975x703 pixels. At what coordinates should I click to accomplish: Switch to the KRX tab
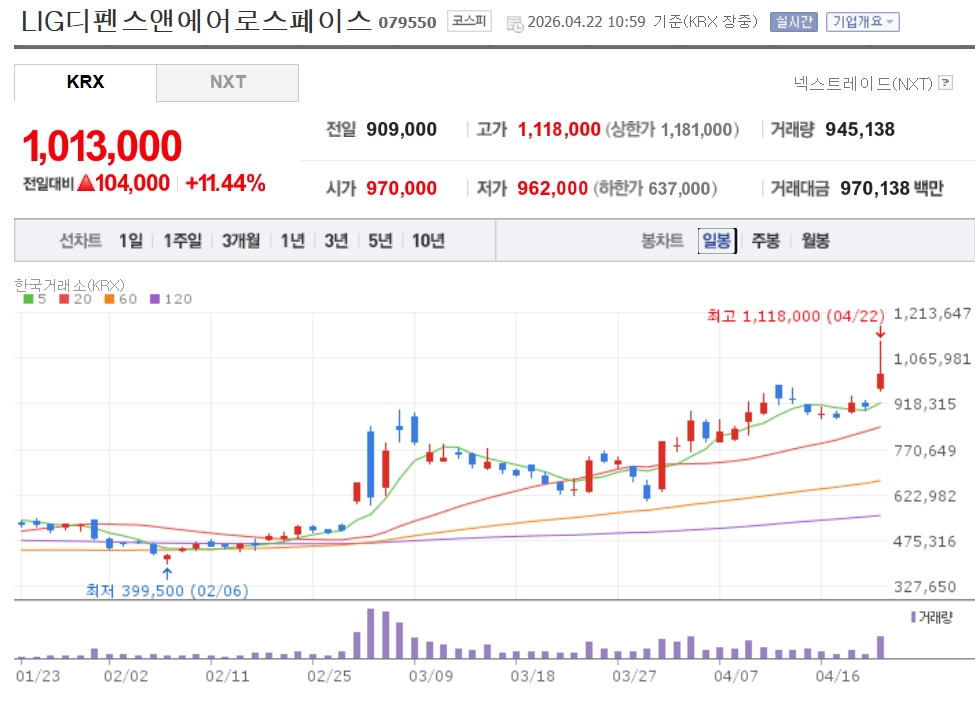coord(85,82)
